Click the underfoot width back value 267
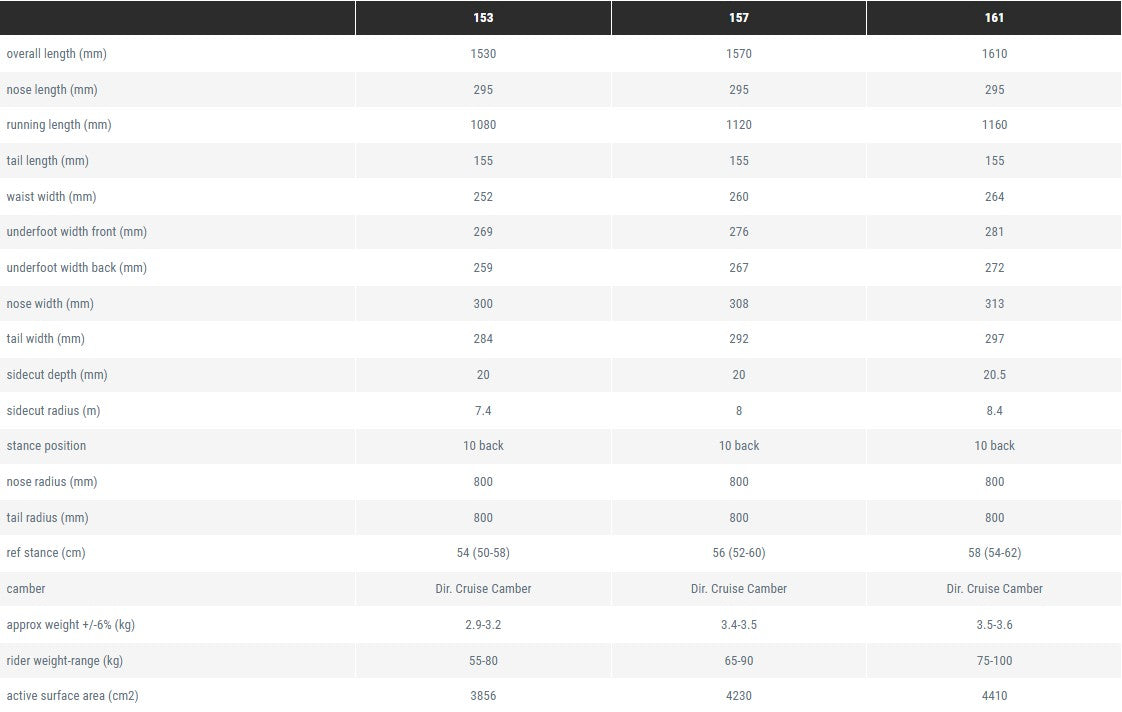This screenshot has height=712, width=1122. point(739,268)
